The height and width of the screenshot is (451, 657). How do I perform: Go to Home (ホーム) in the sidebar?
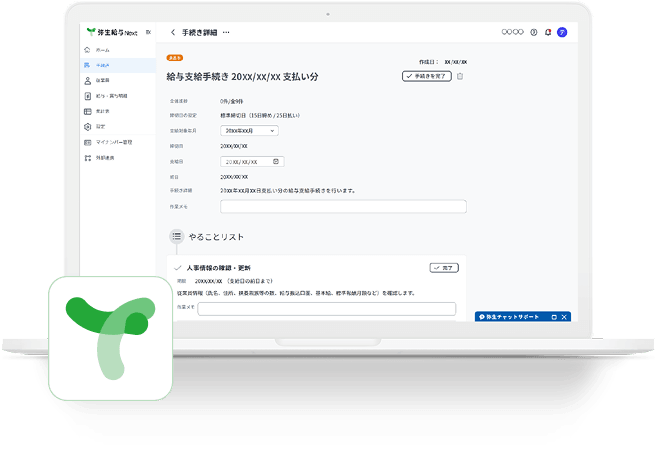117,50
